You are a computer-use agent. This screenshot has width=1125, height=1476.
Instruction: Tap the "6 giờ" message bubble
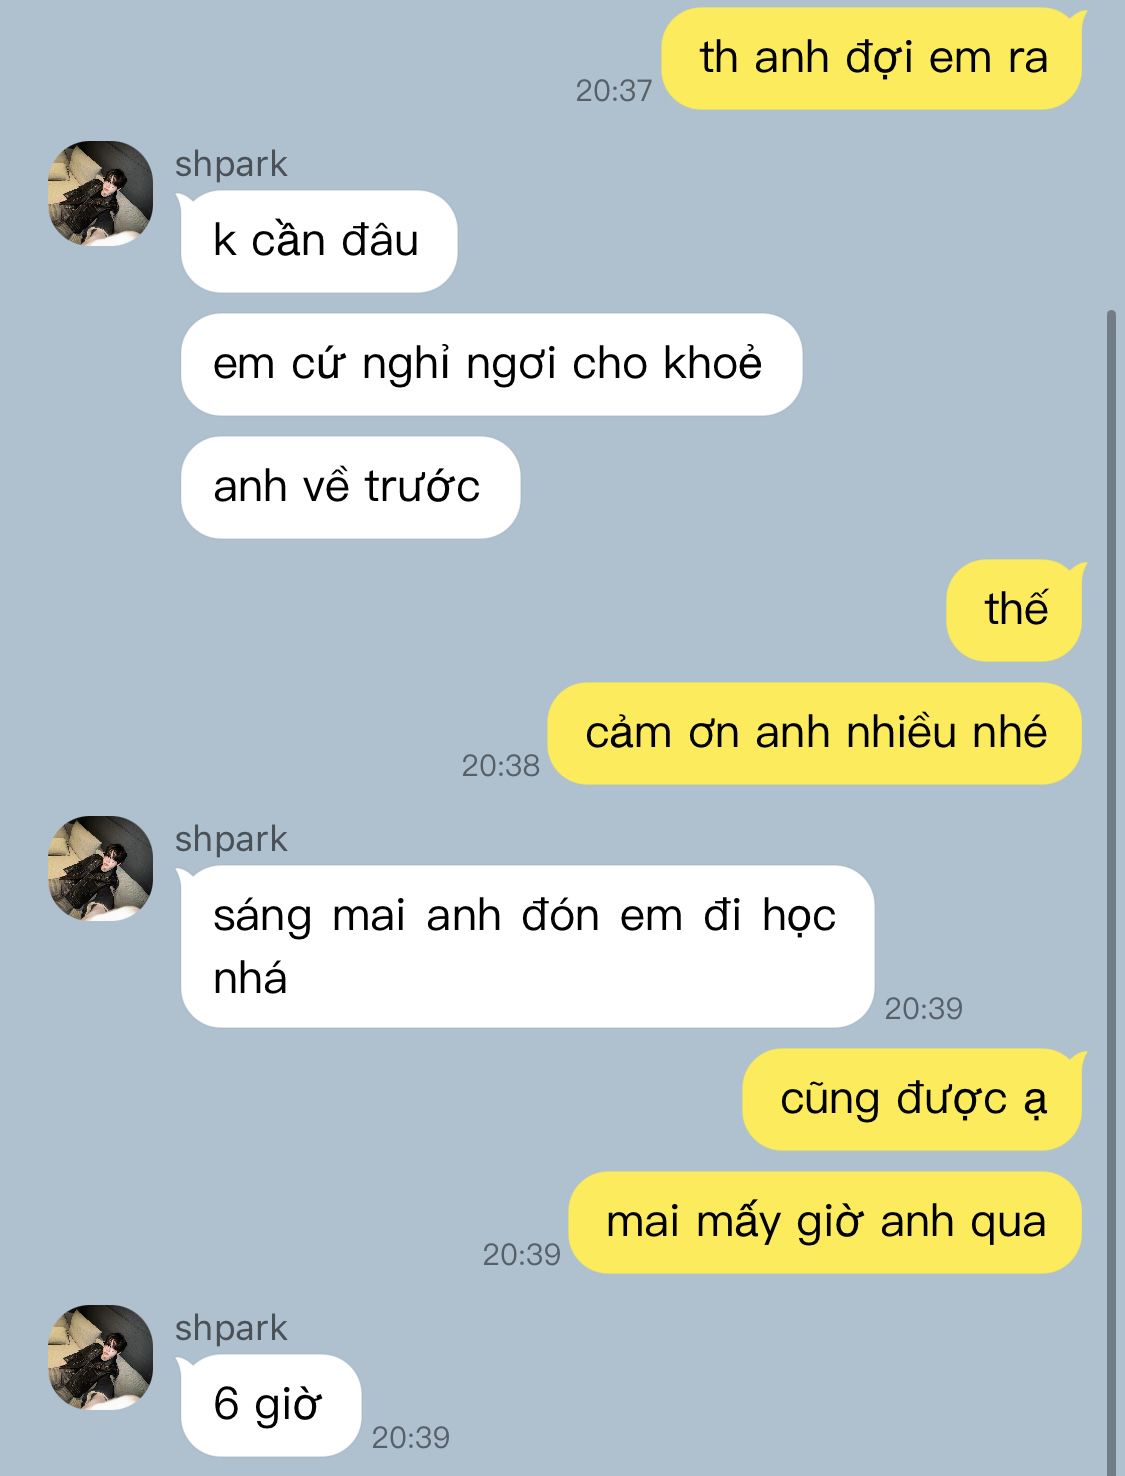[x=269, y=1405]
